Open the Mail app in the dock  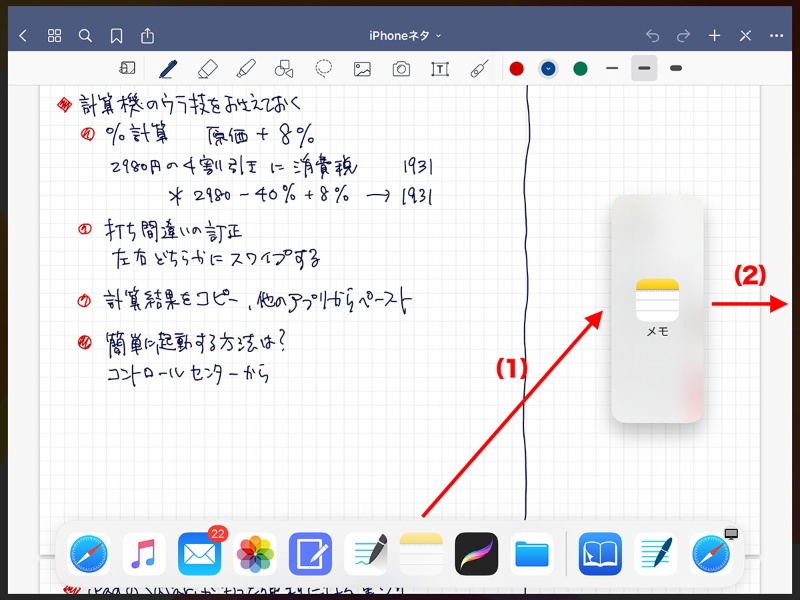click(199, 553)
